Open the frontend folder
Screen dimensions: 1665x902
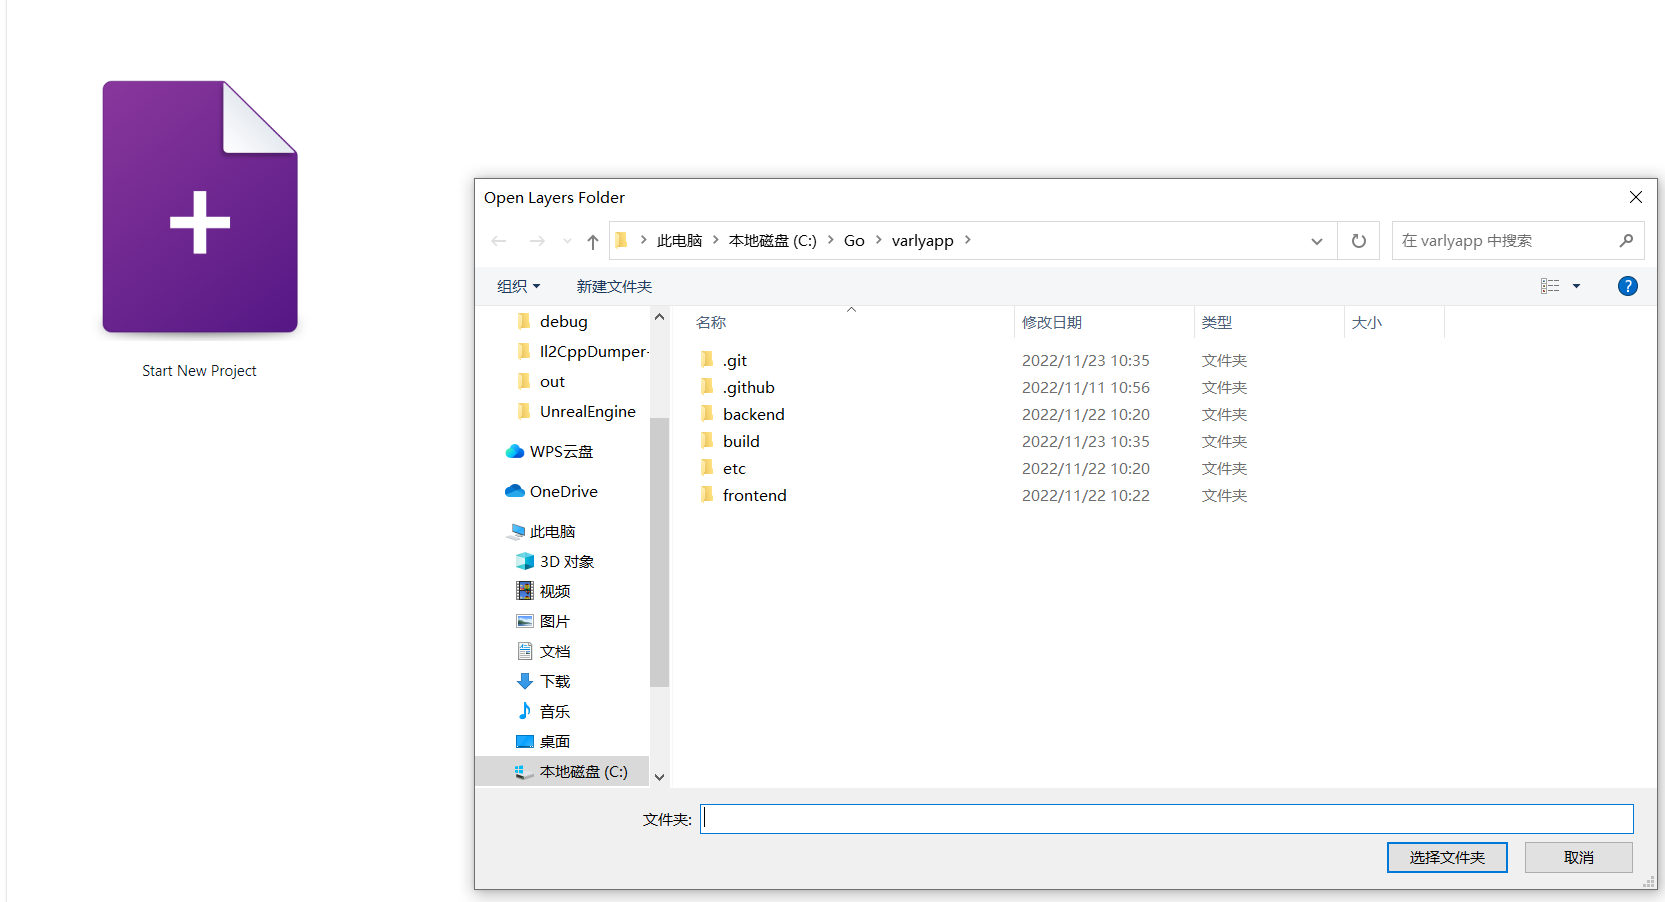pos(754,494)
